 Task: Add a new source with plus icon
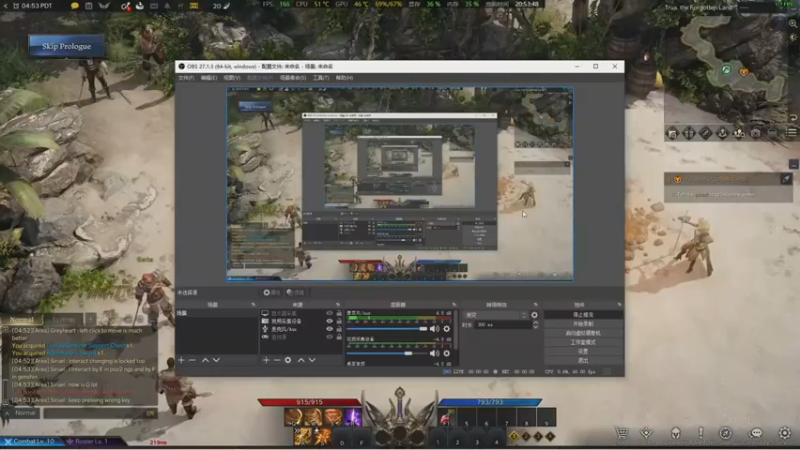click(266, 360)
